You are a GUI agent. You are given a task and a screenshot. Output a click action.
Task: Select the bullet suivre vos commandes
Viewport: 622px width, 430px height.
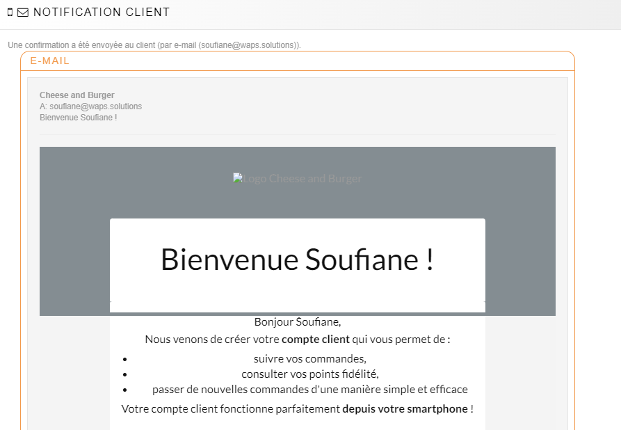tap(309, 359)
